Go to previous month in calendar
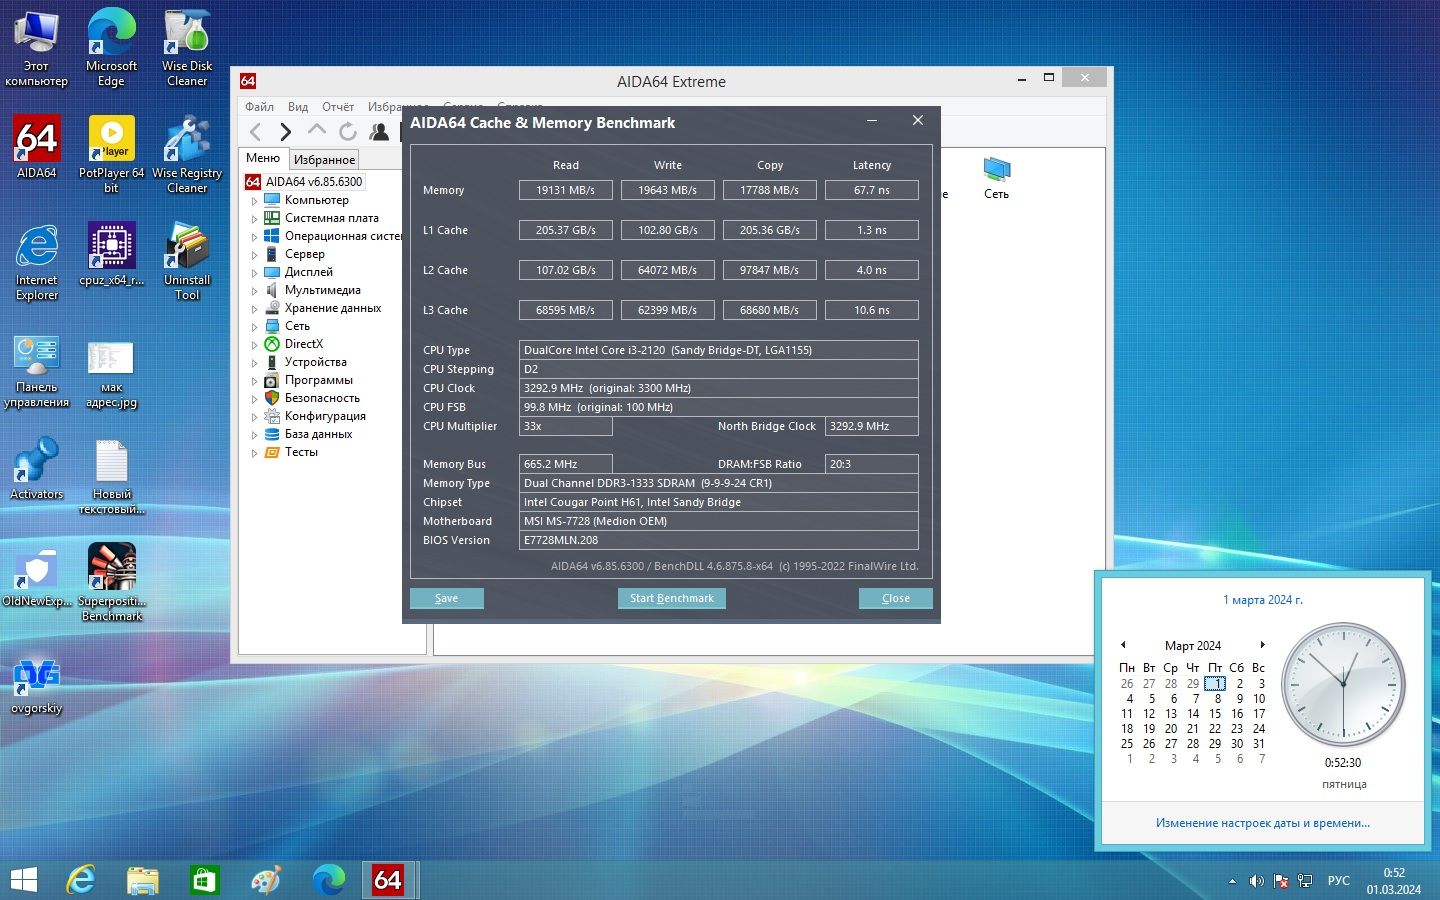 click(1123, 645)
